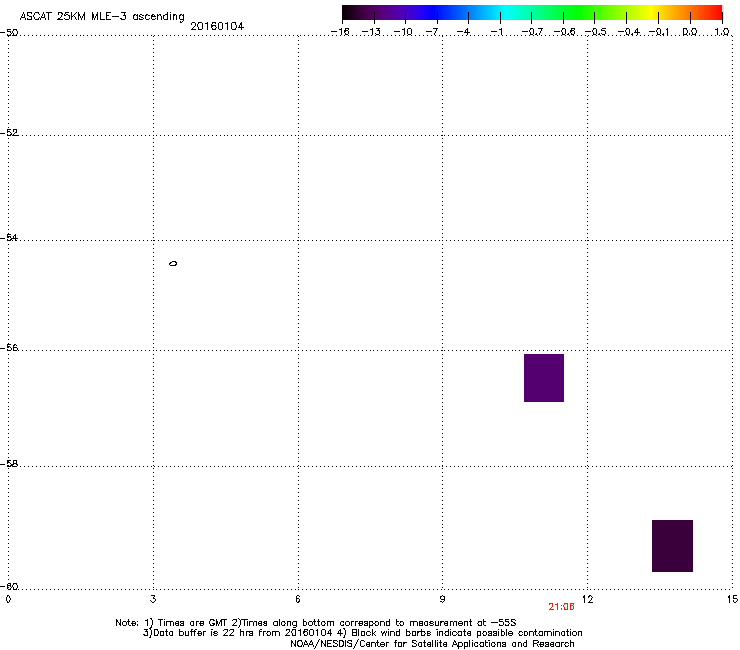740x650 pixels.
Task: Click the -56 latitude axis label
Action: pos(9,348)
